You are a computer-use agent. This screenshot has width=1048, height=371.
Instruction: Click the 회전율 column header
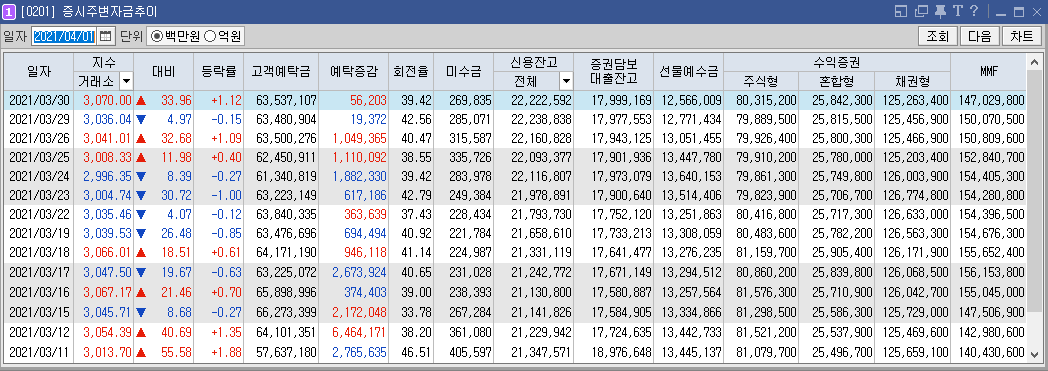411,71
